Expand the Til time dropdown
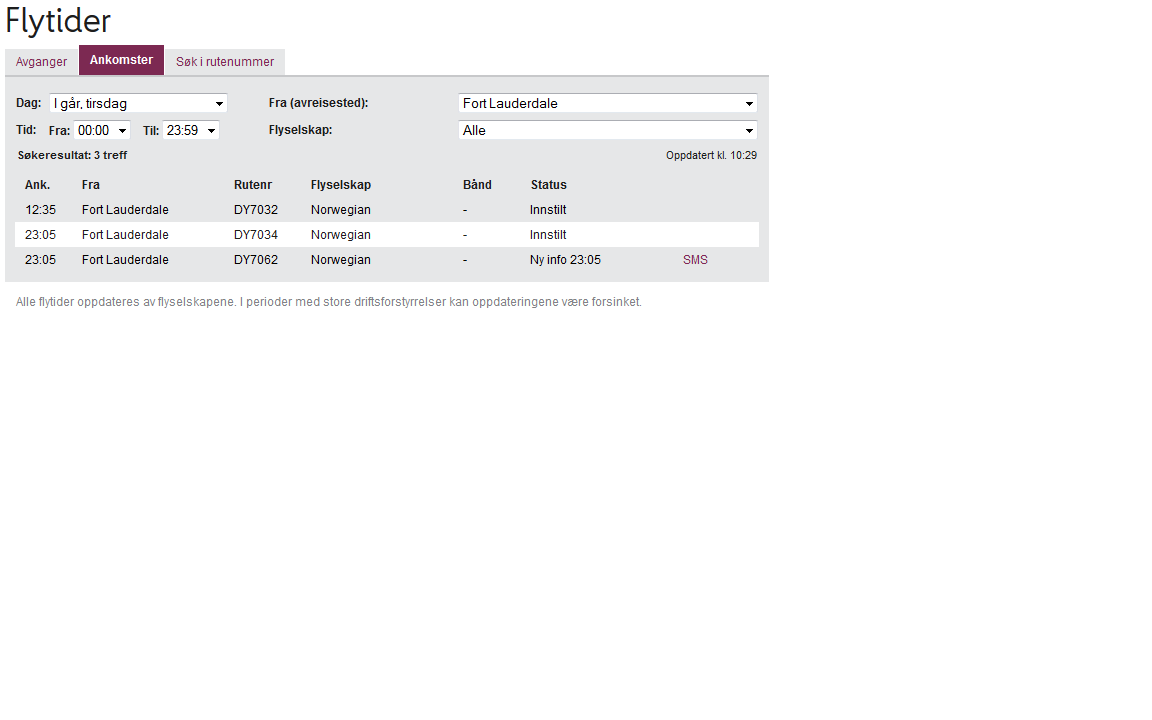Viewport: 1152px width, 720px height. coord(190,130)
